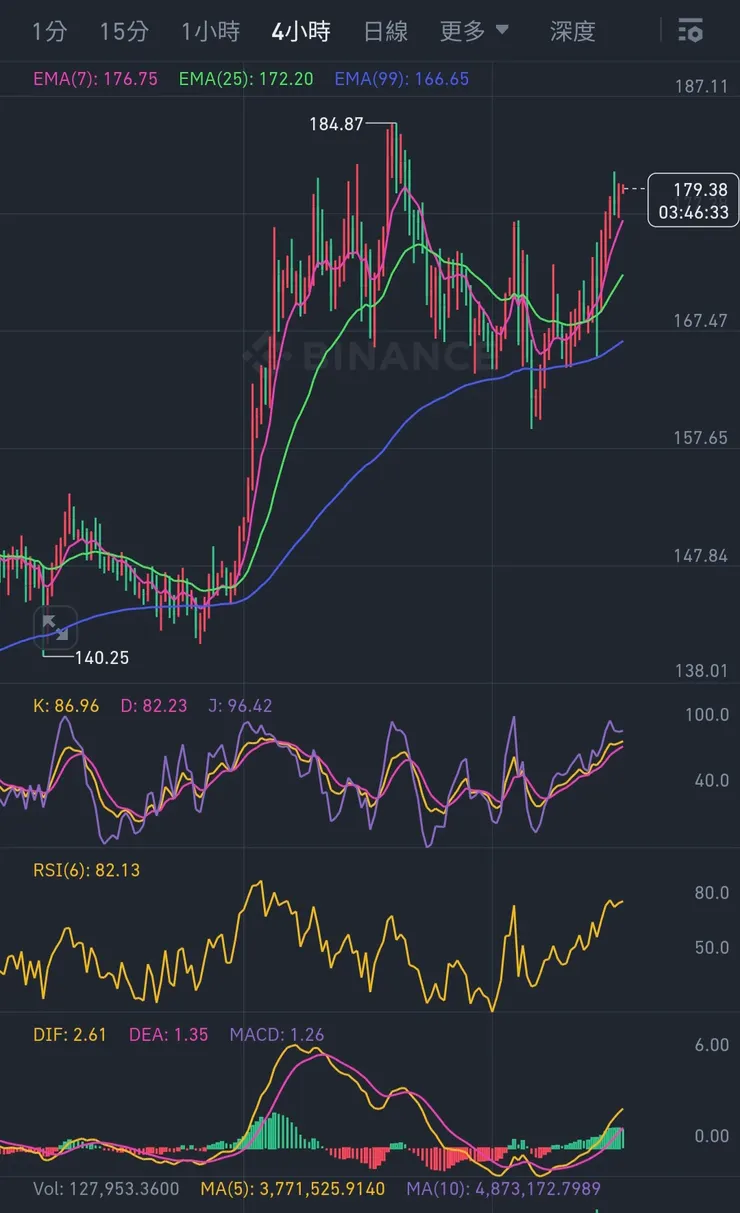Click the current price tag 179.38

[x=693, y=200]
